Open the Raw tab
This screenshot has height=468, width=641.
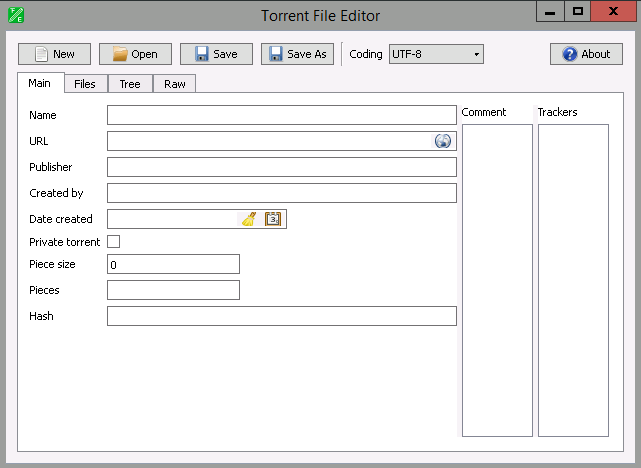coord(175,84)
